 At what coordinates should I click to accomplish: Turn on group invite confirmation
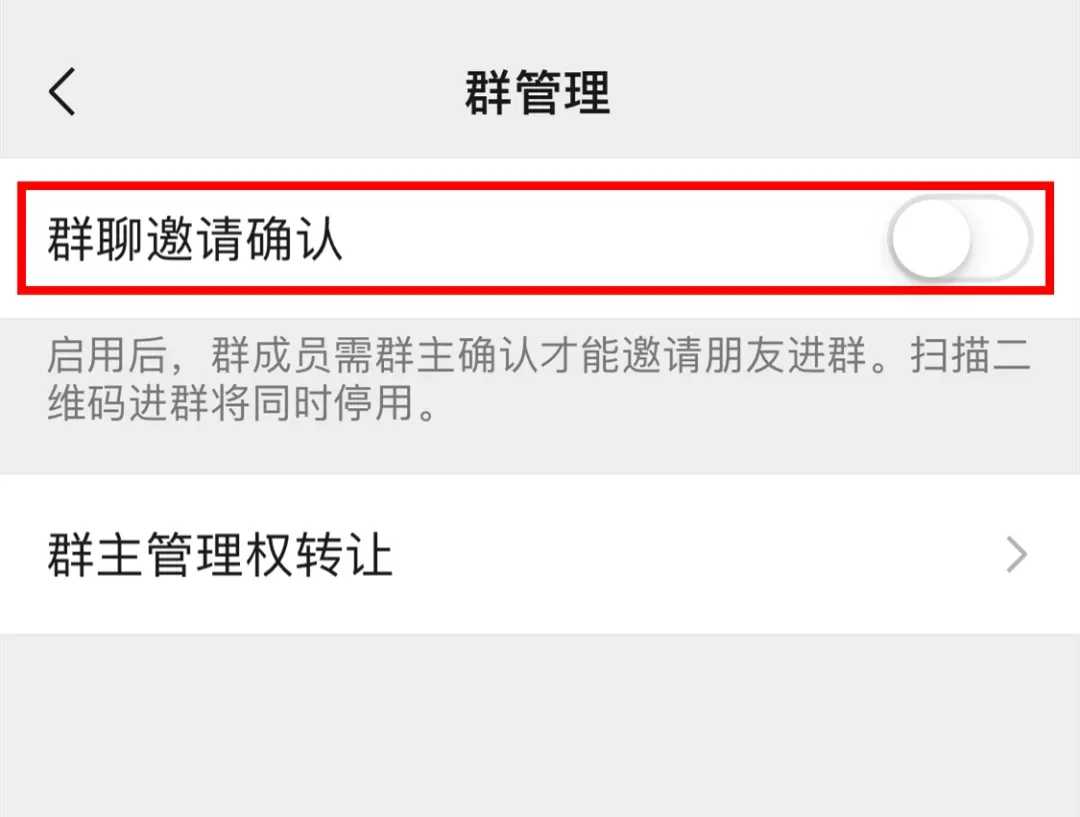pos(960,238)
